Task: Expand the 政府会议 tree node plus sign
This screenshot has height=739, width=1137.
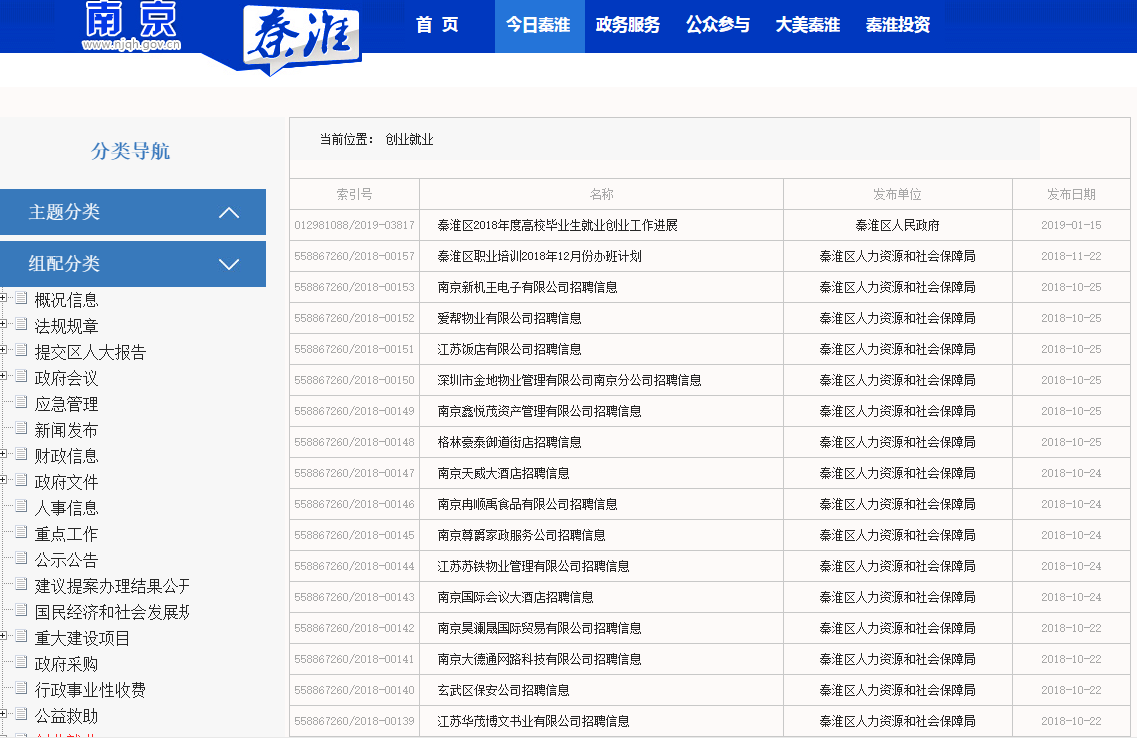Action: 4,376
